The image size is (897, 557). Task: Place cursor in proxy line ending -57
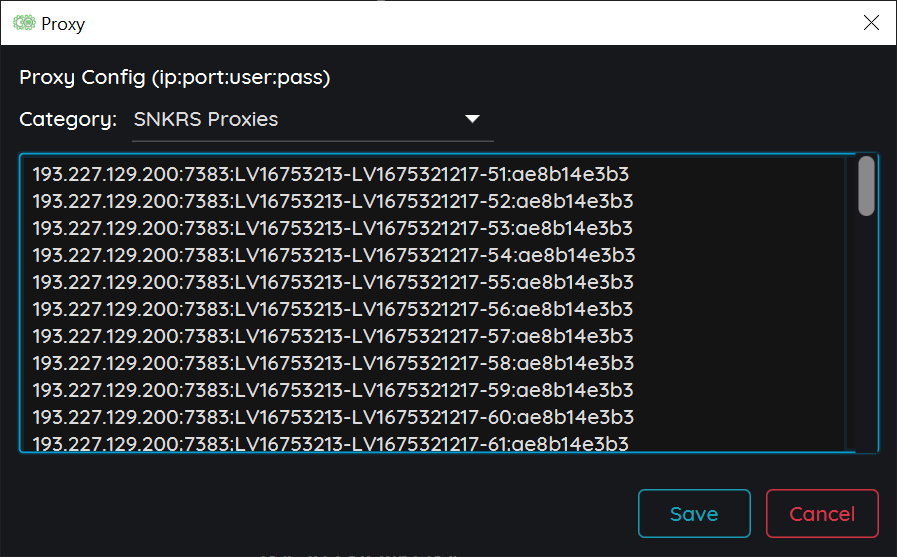(333, 336)
